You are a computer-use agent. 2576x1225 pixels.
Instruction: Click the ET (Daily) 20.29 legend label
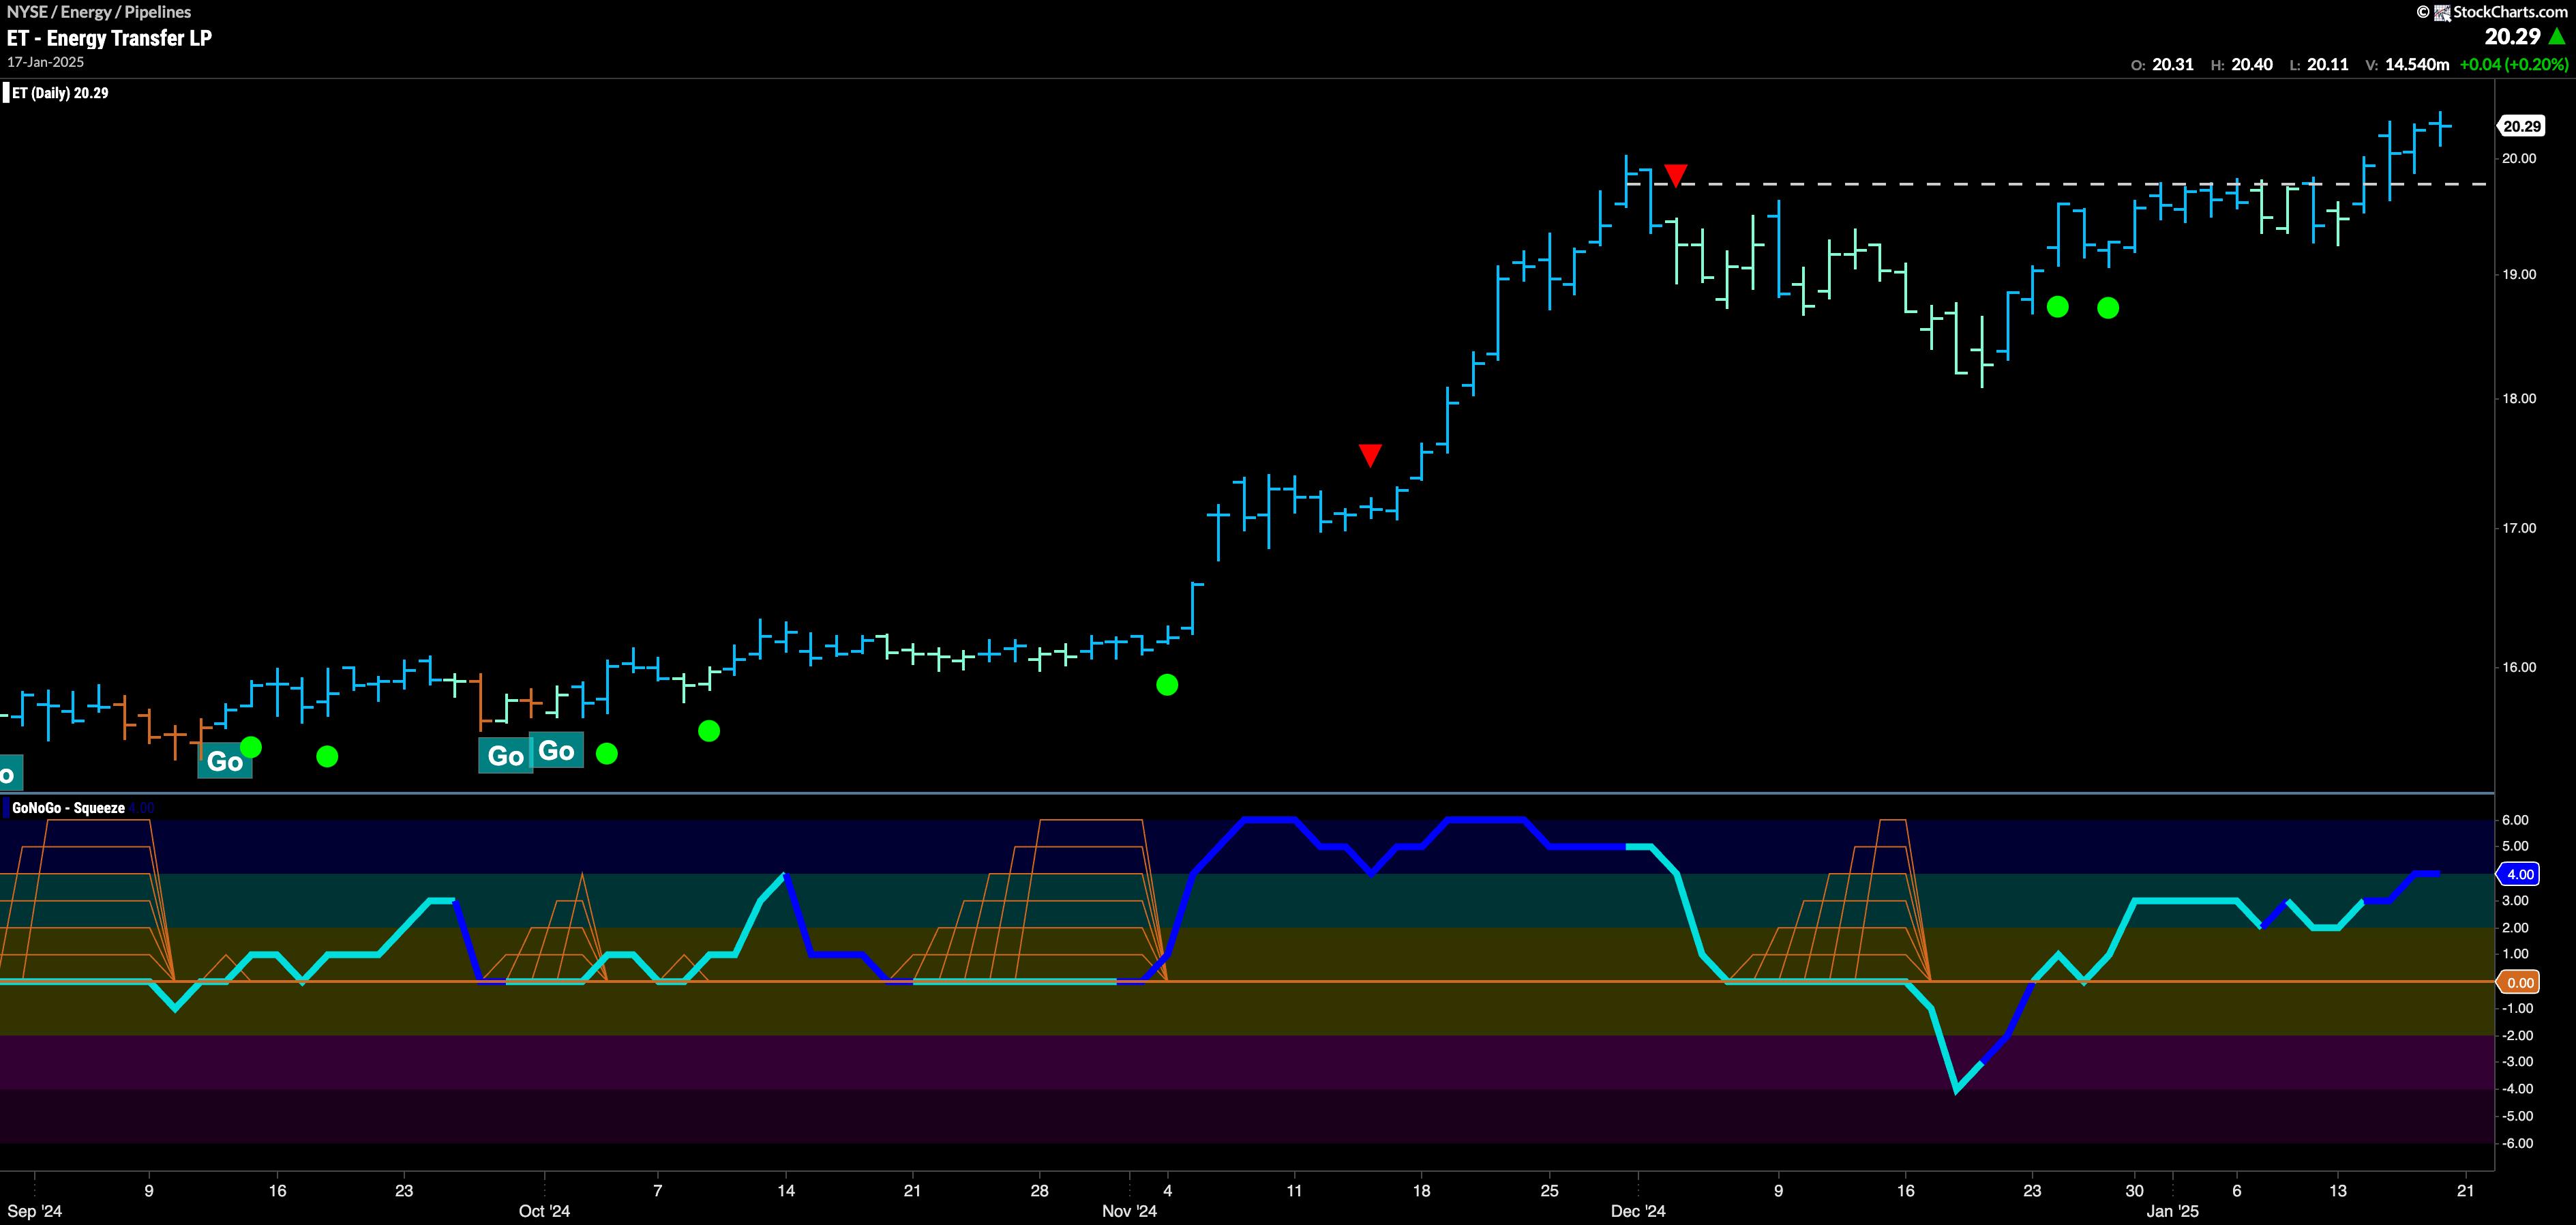click(x=60, y=93)
